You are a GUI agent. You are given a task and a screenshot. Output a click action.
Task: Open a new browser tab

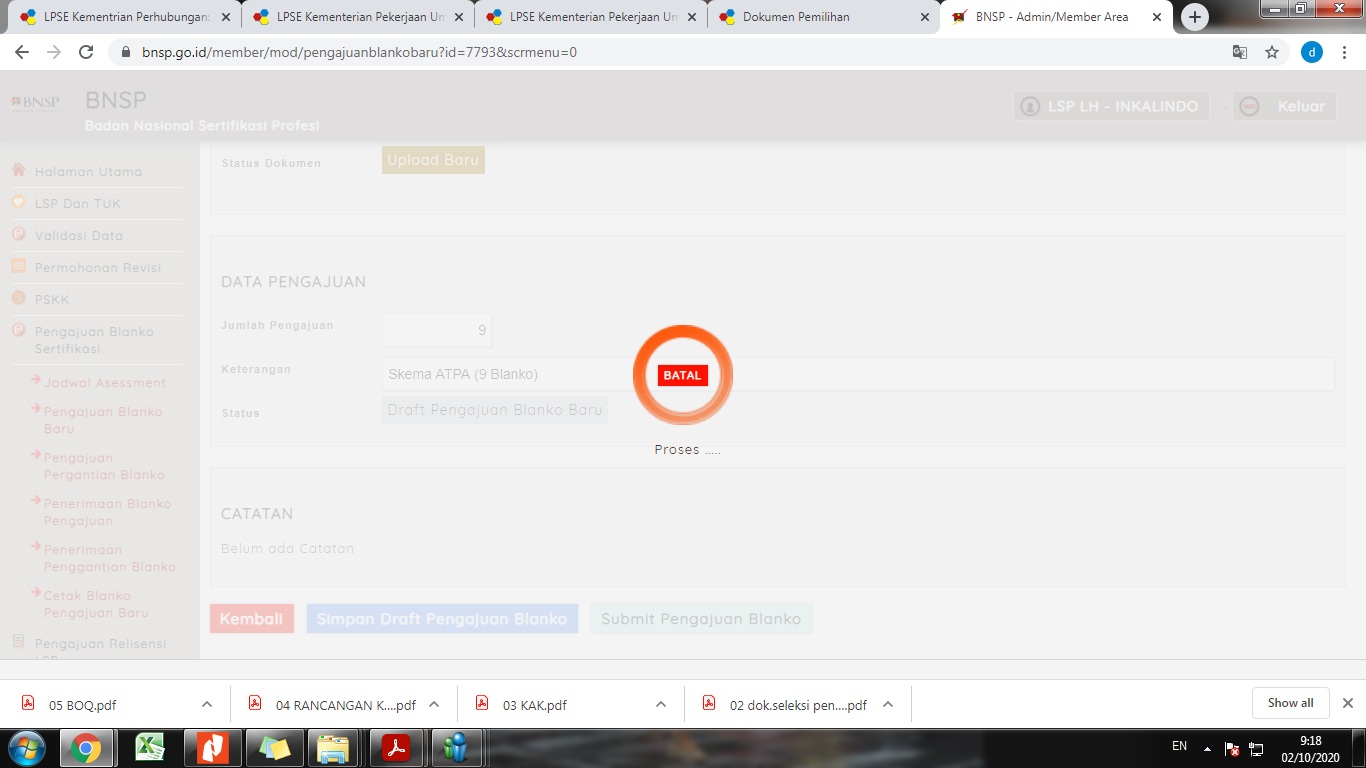click(1195, 17)
